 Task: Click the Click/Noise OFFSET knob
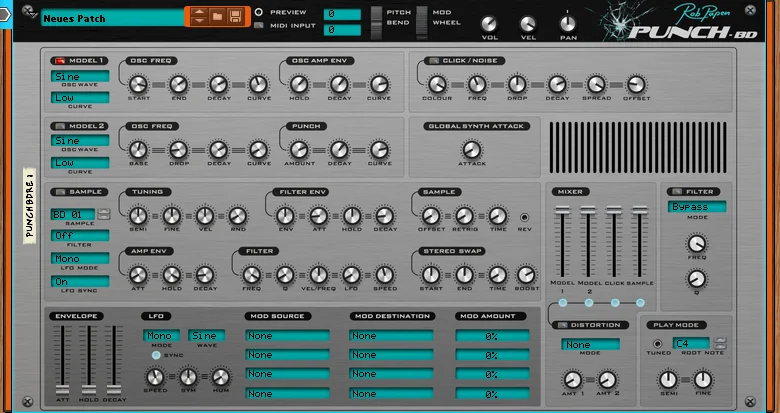click(x=636, y=85)
